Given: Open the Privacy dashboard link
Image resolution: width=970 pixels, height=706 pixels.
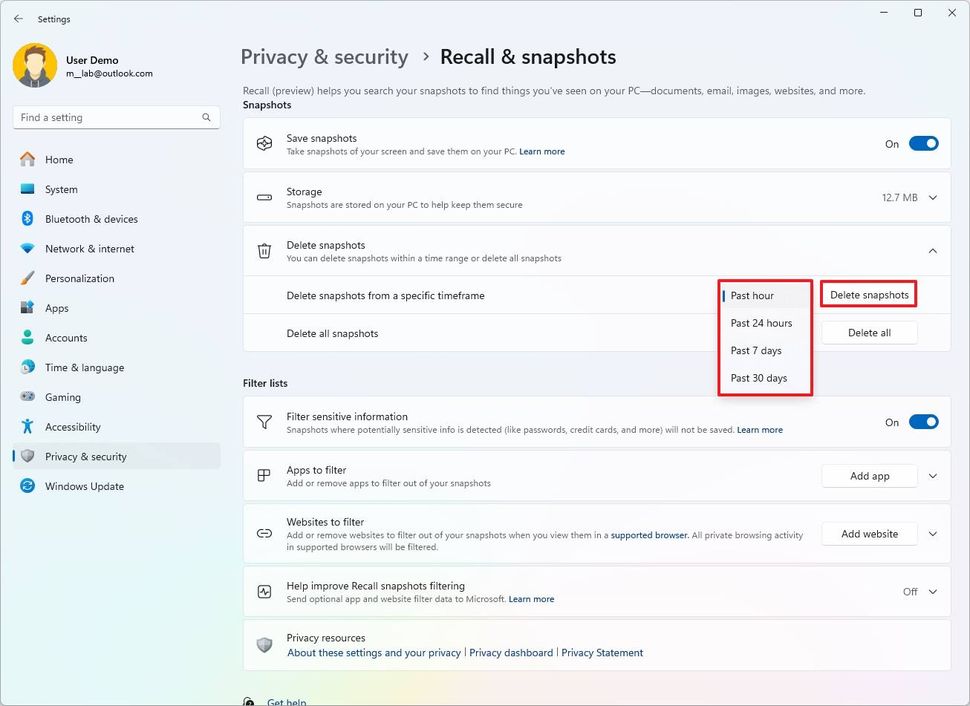Looking at the screenshot, I should [x=511, y=653].
